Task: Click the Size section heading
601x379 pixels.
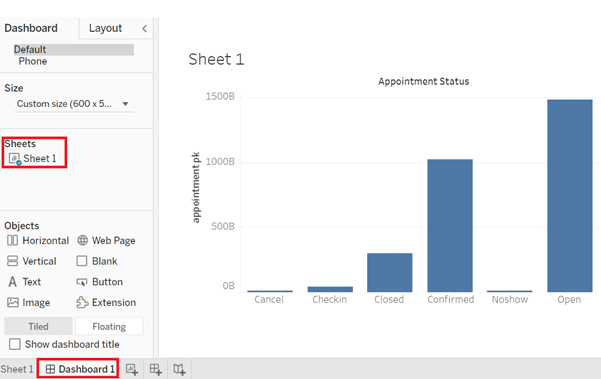Action: tap(14, 88)
